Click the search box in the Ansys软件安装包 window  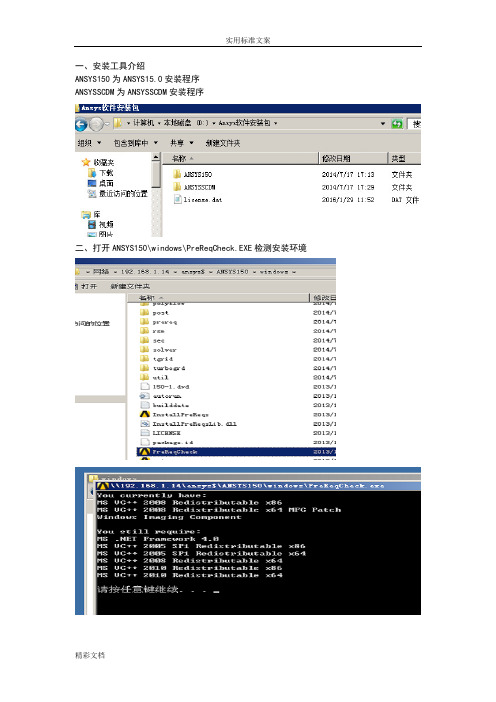(x=415, y=124)
